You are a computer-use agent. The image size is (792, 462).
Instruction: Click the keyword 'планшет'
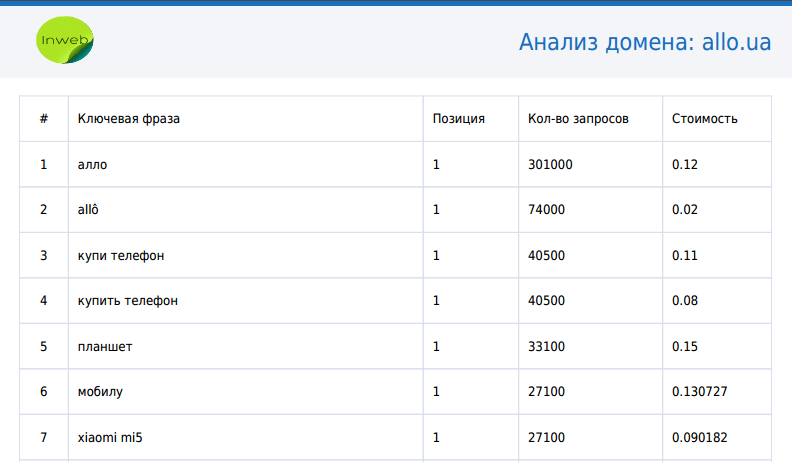click(105, 346)
